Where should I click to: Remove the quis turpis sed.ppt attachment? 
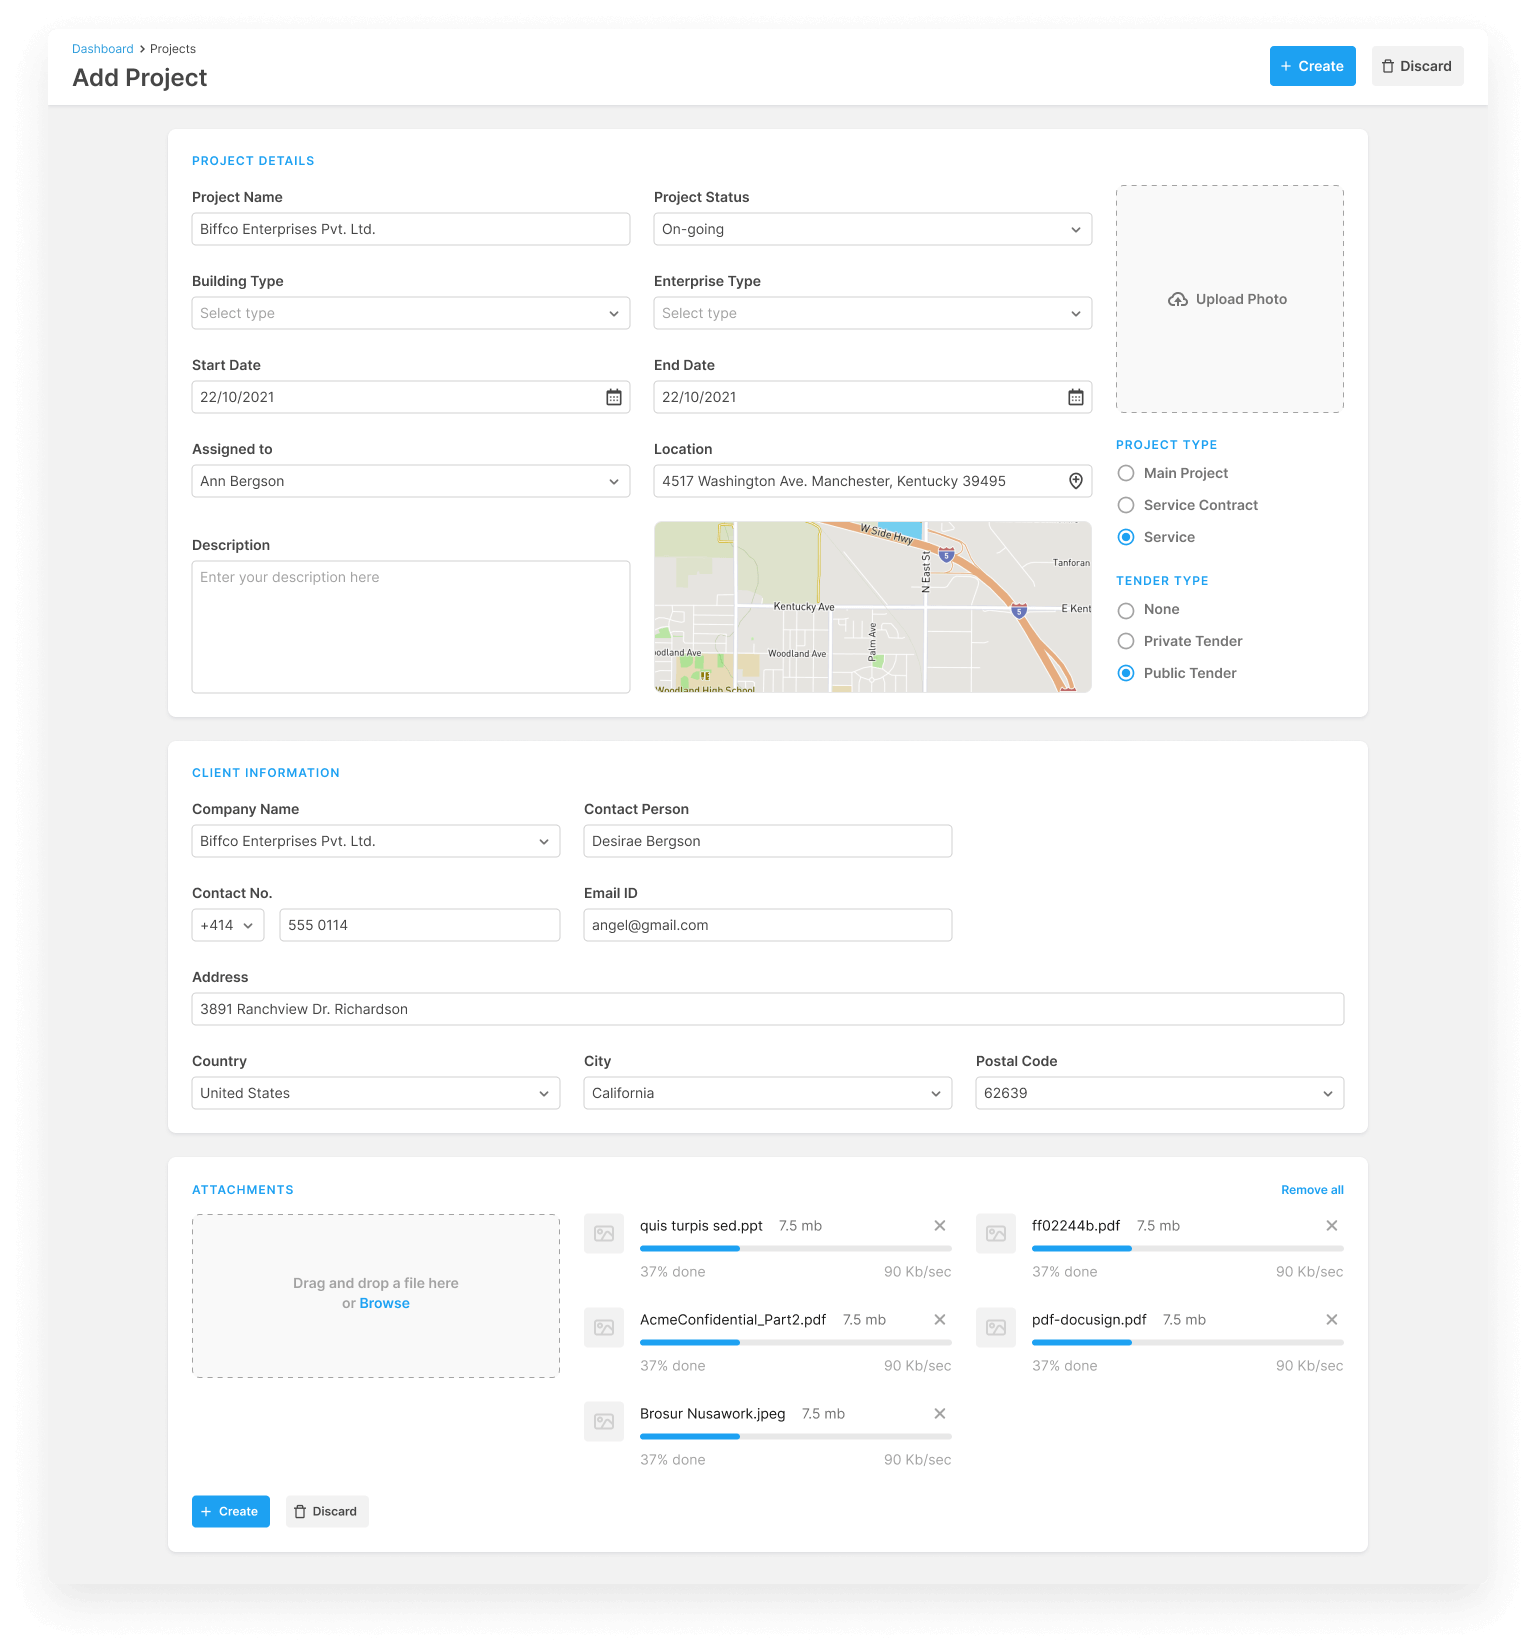click(939, 1226)
